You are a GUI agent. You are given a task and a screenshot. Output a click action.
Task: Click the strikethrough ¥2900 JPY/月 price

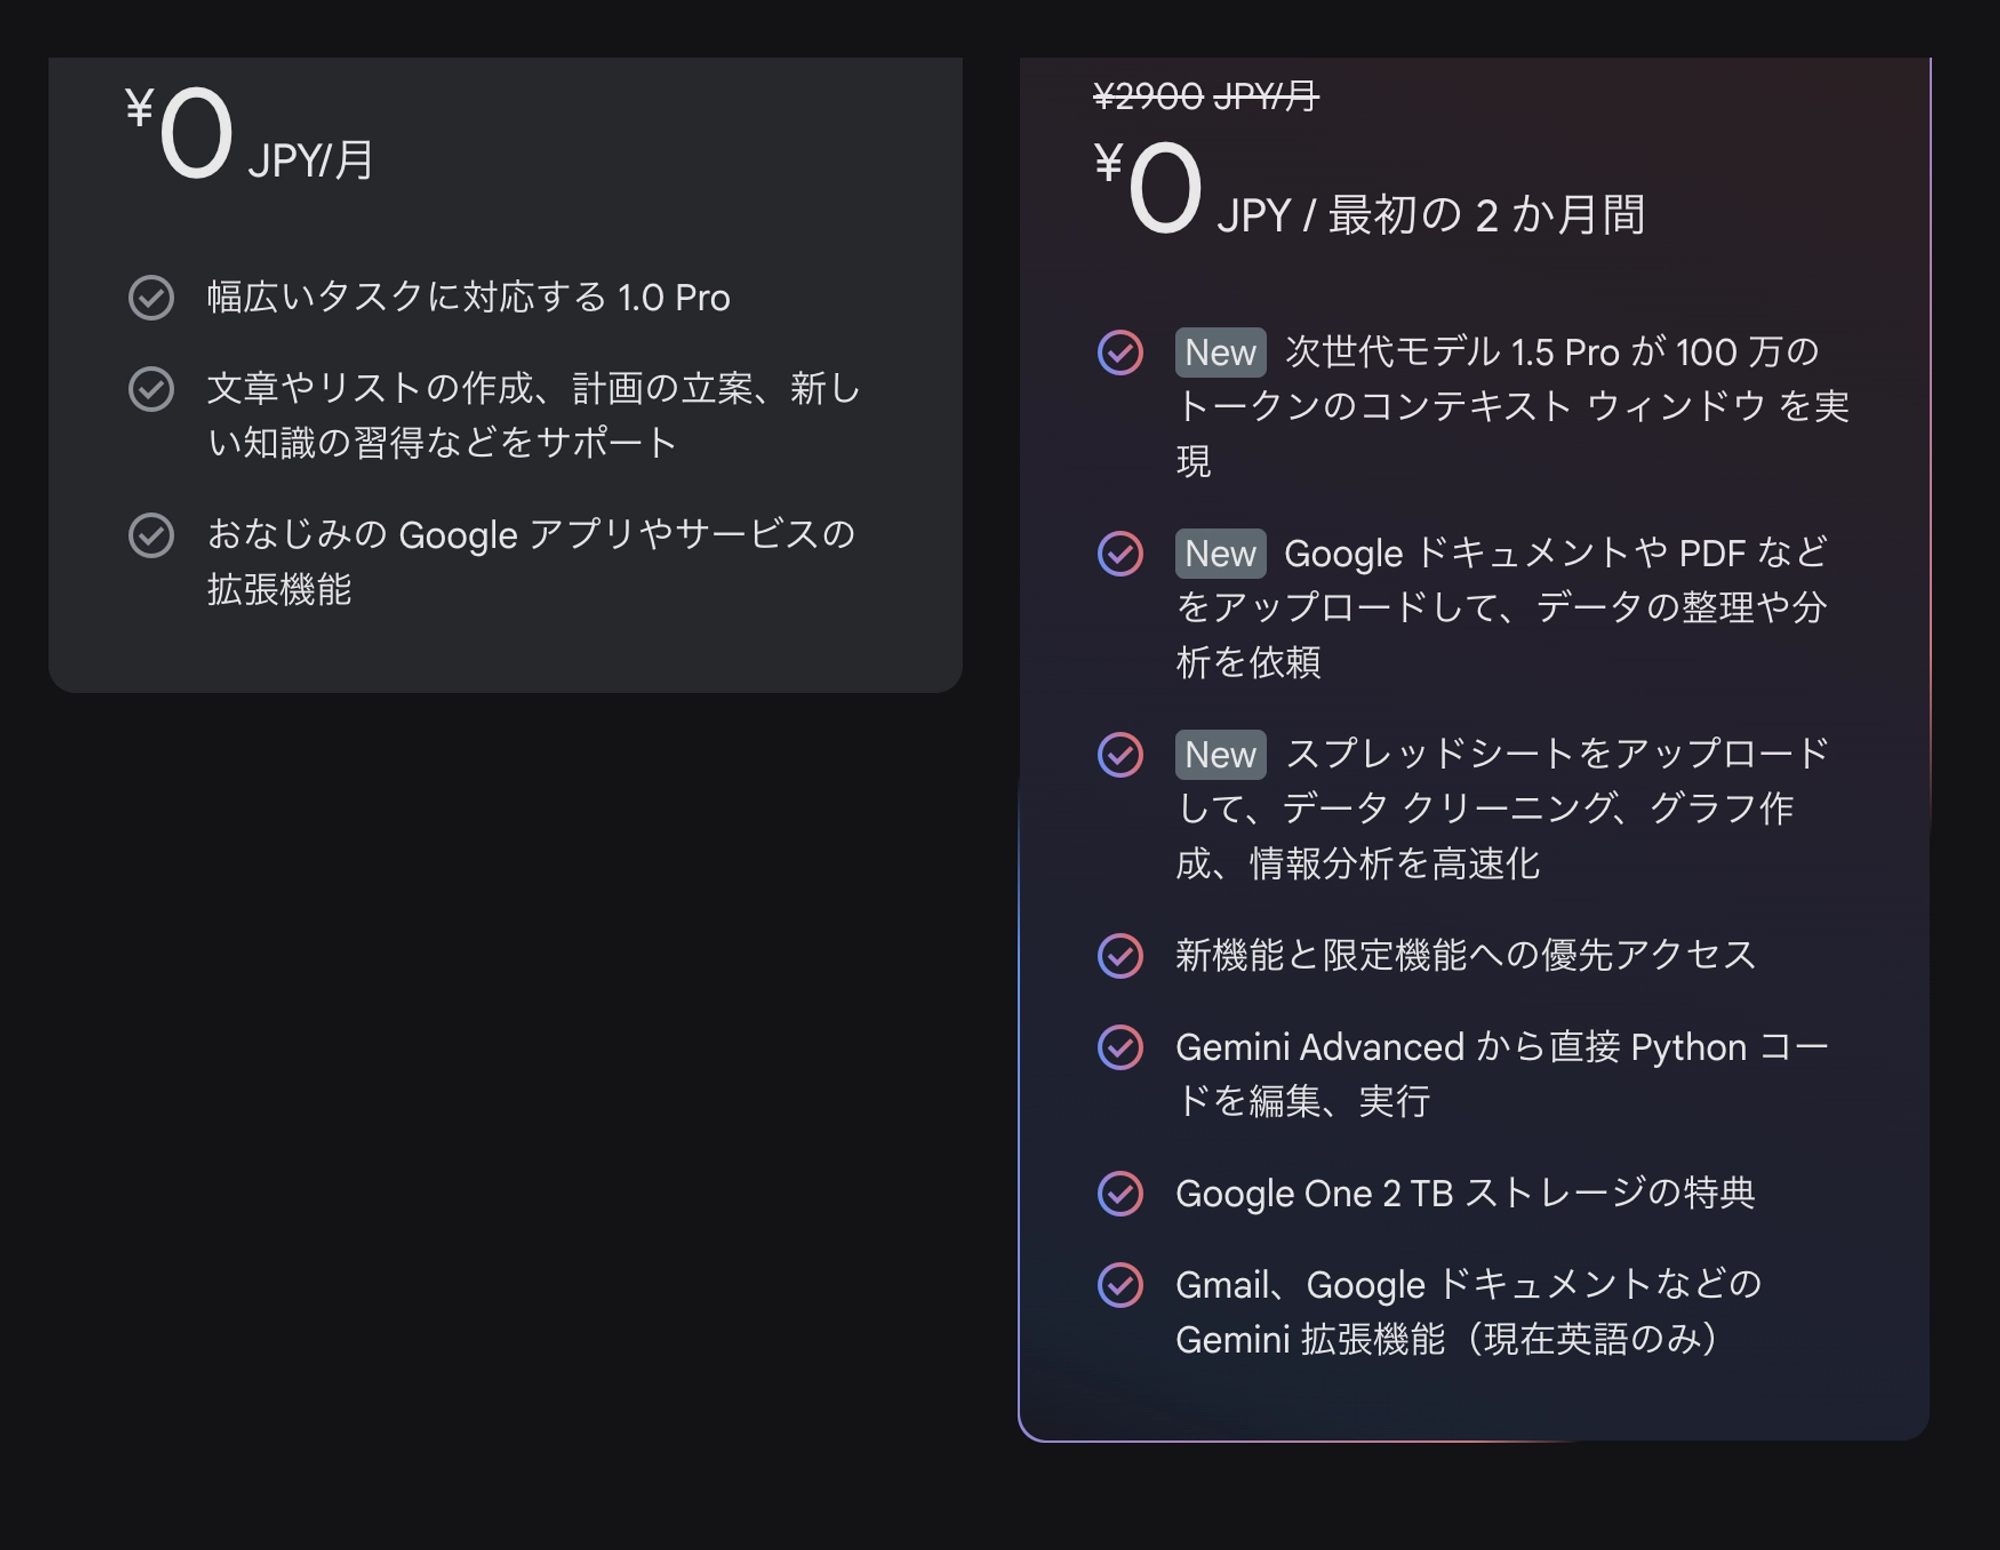(1204, 97)
